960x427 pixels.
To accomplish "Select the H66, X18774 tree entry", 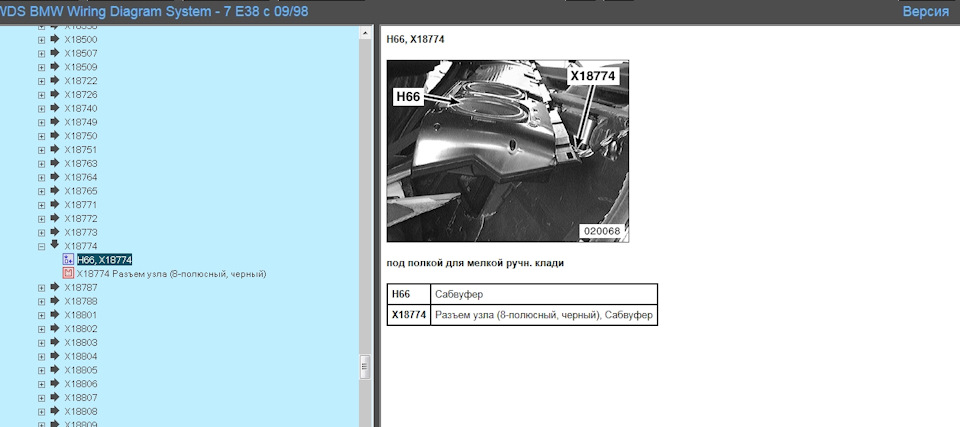I will point(105,260).
